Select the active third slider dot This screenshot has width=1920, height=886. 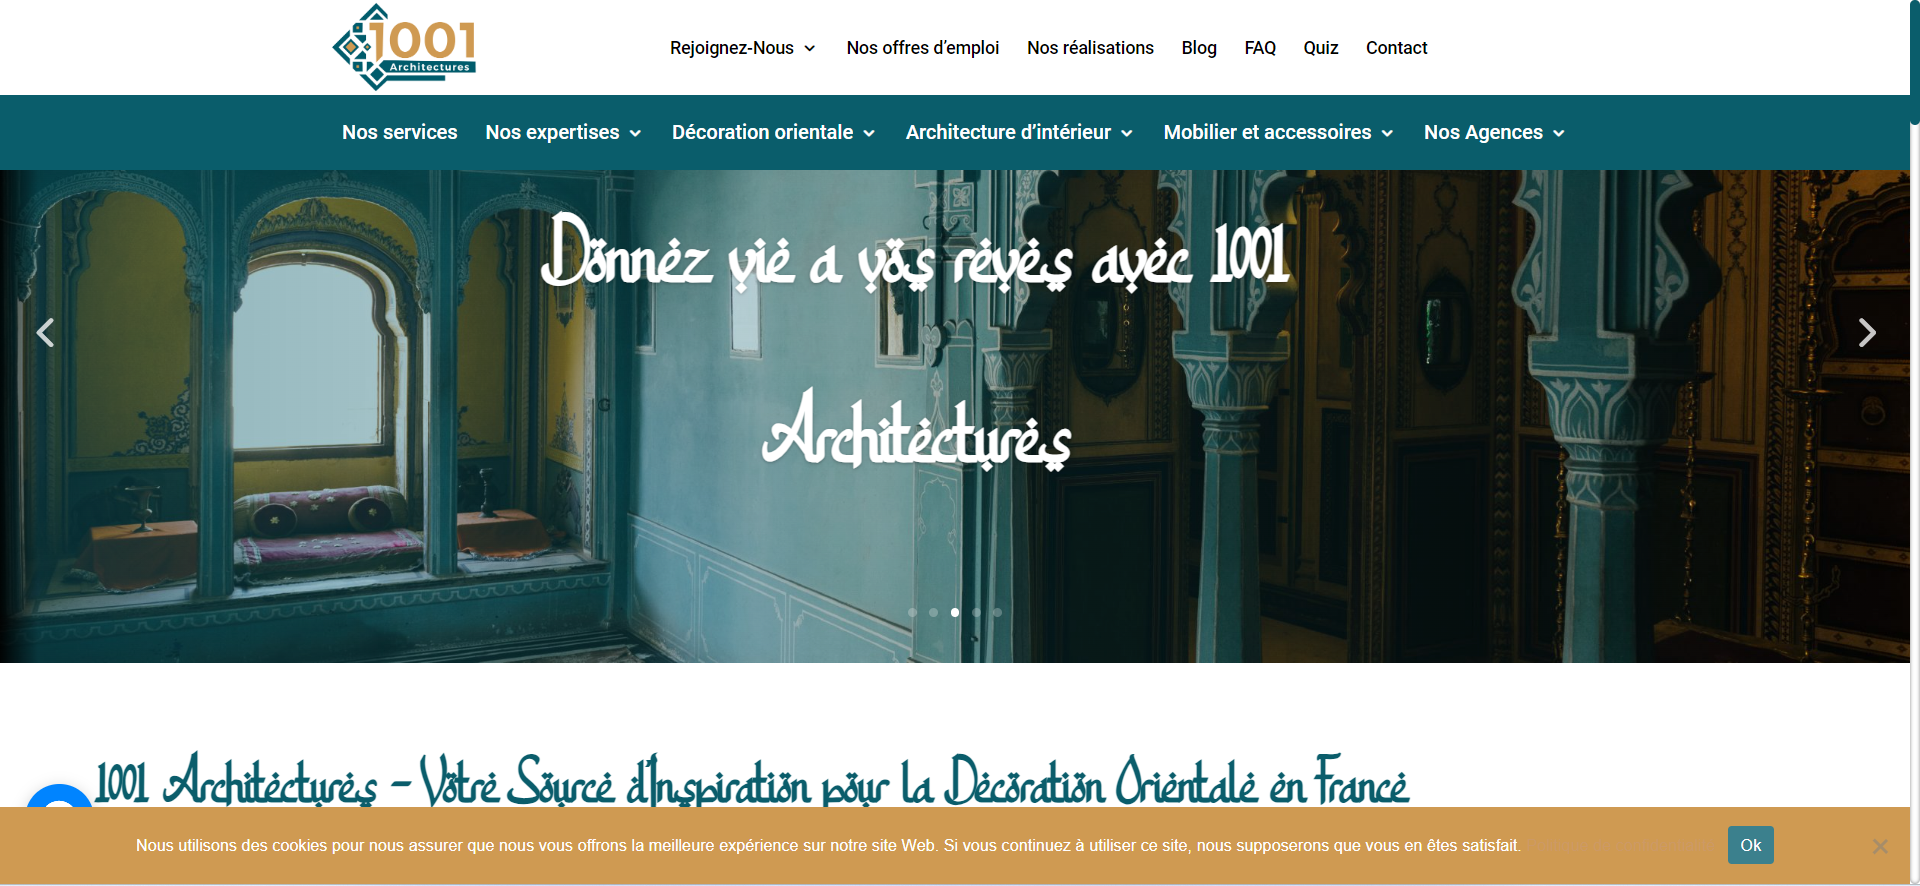[x=955, y=612]
